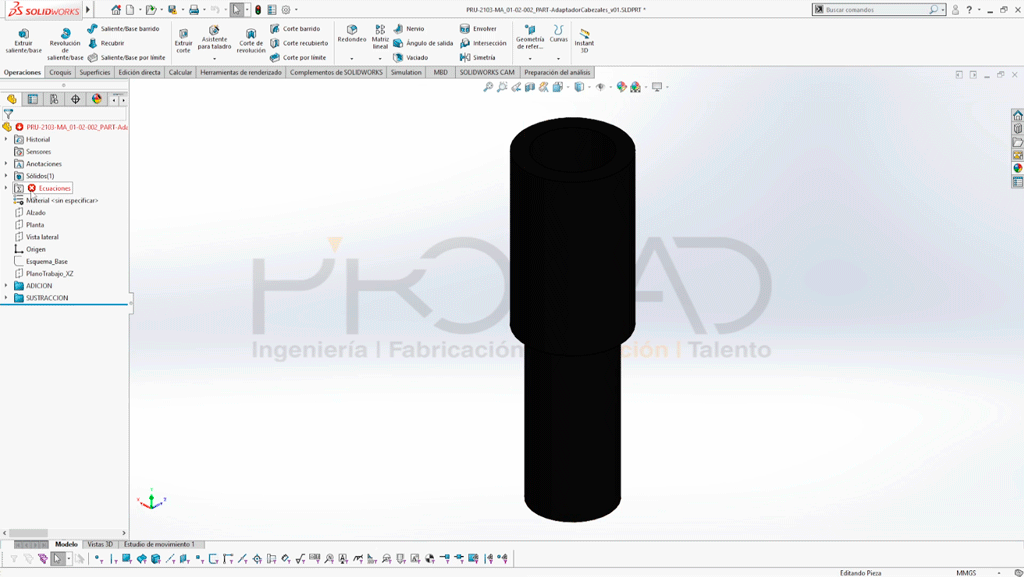Select Revolución de saliente/base tool
This screenshot has height=577, width=1024.
tap(65, 44)
